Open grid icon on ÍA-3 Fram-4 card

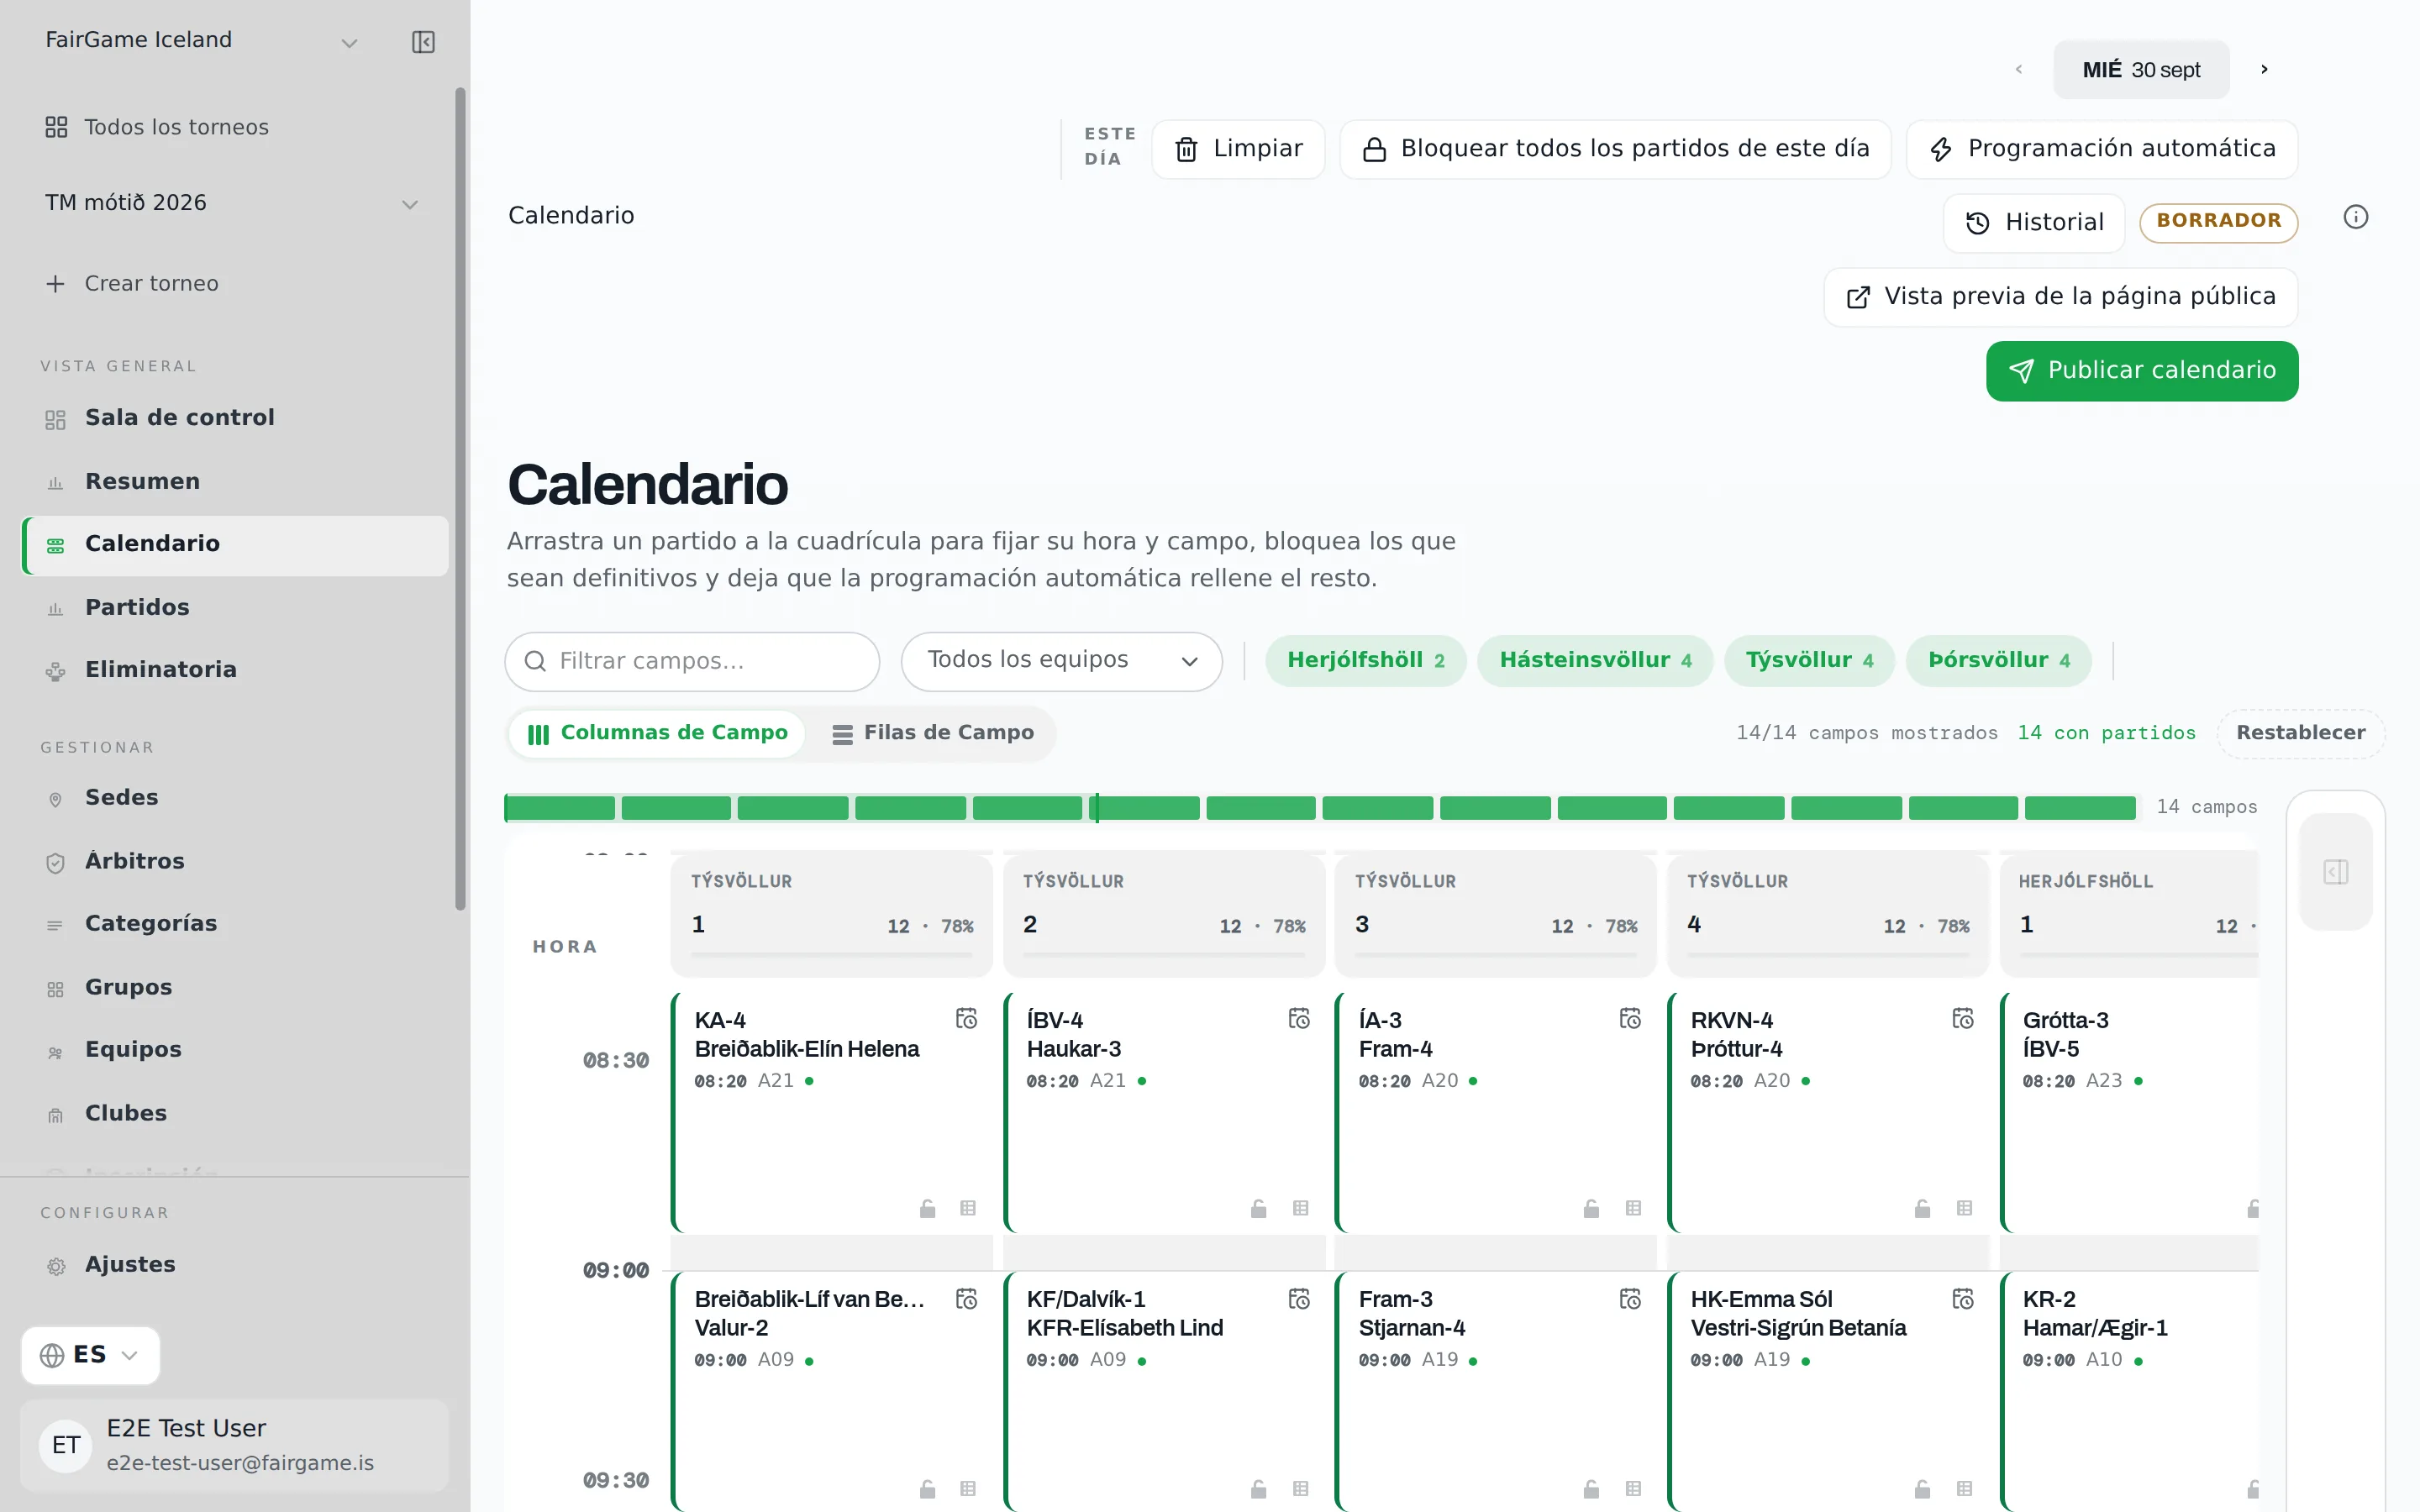click(1633, 1208)
